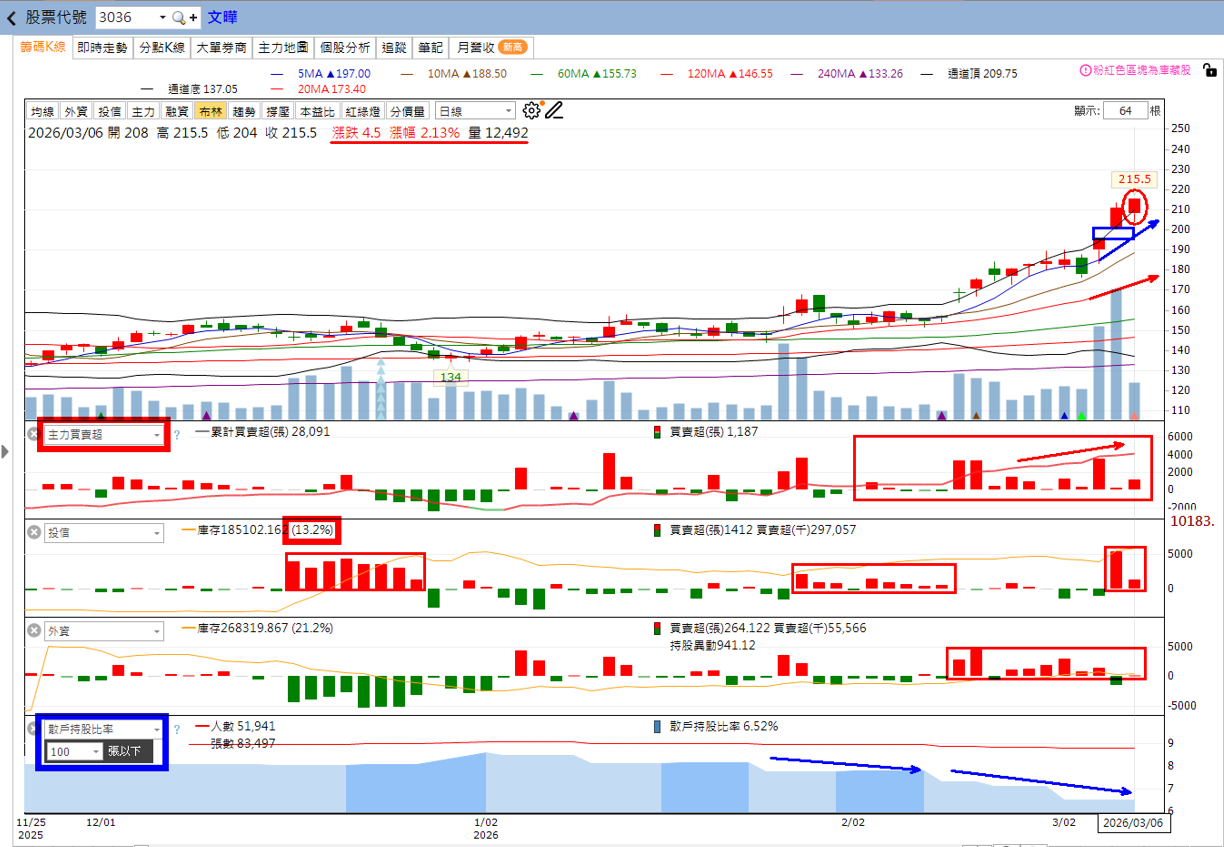Viewport: 1224px width, 847px height.
Task: Click the light-blue upward arrows marker in December
Action: click(380, 389)
